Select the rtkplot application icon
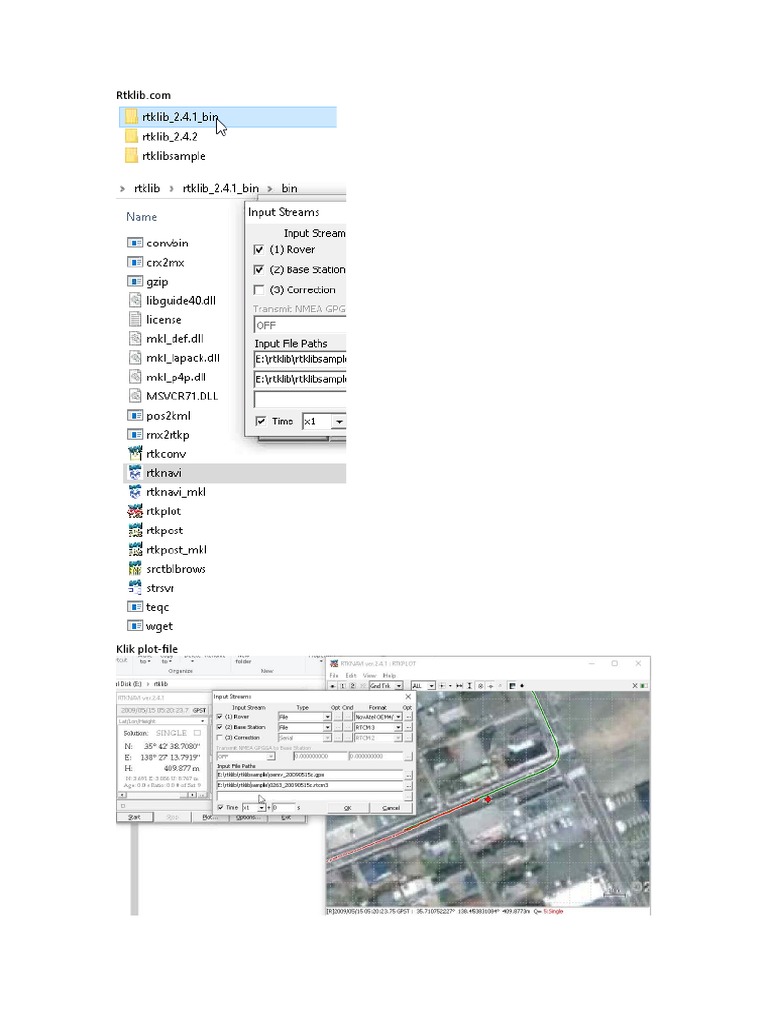 tap(135, 511)
